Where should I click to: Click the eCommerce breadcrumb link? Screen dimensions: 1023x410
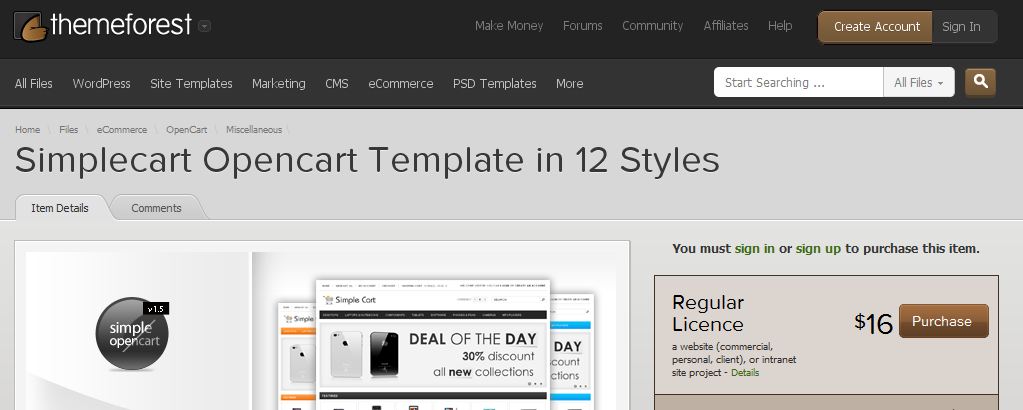[x=122, y=130]
